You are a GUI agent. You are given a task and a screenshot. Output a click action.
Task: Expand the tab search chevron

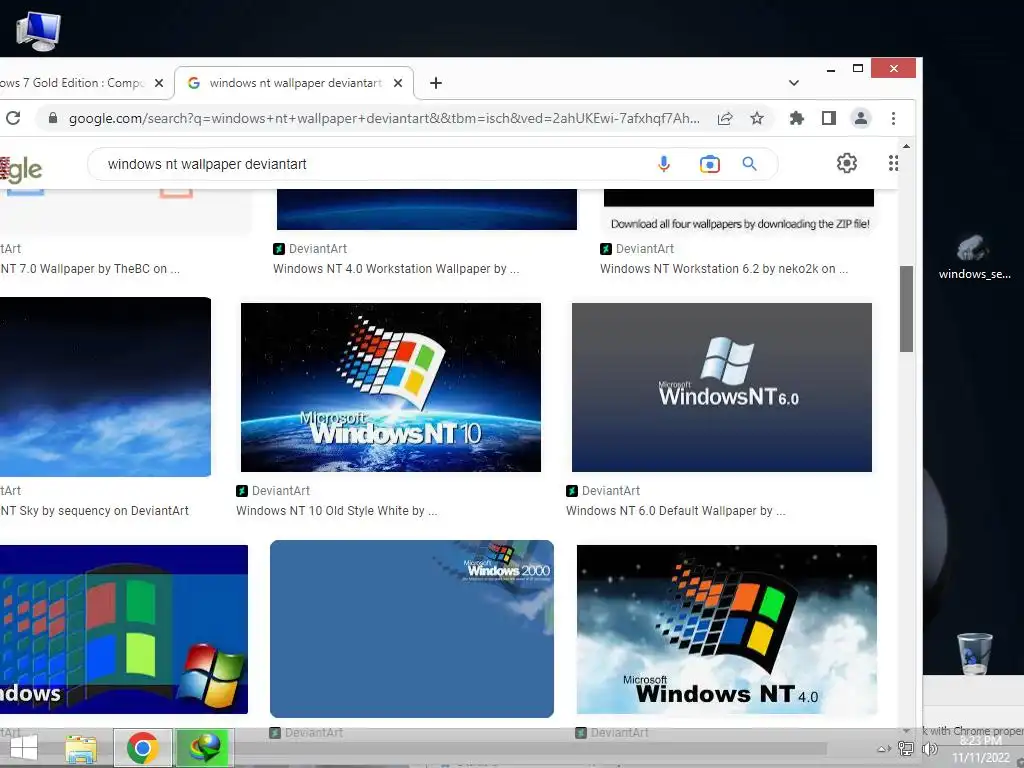[793, 83]
